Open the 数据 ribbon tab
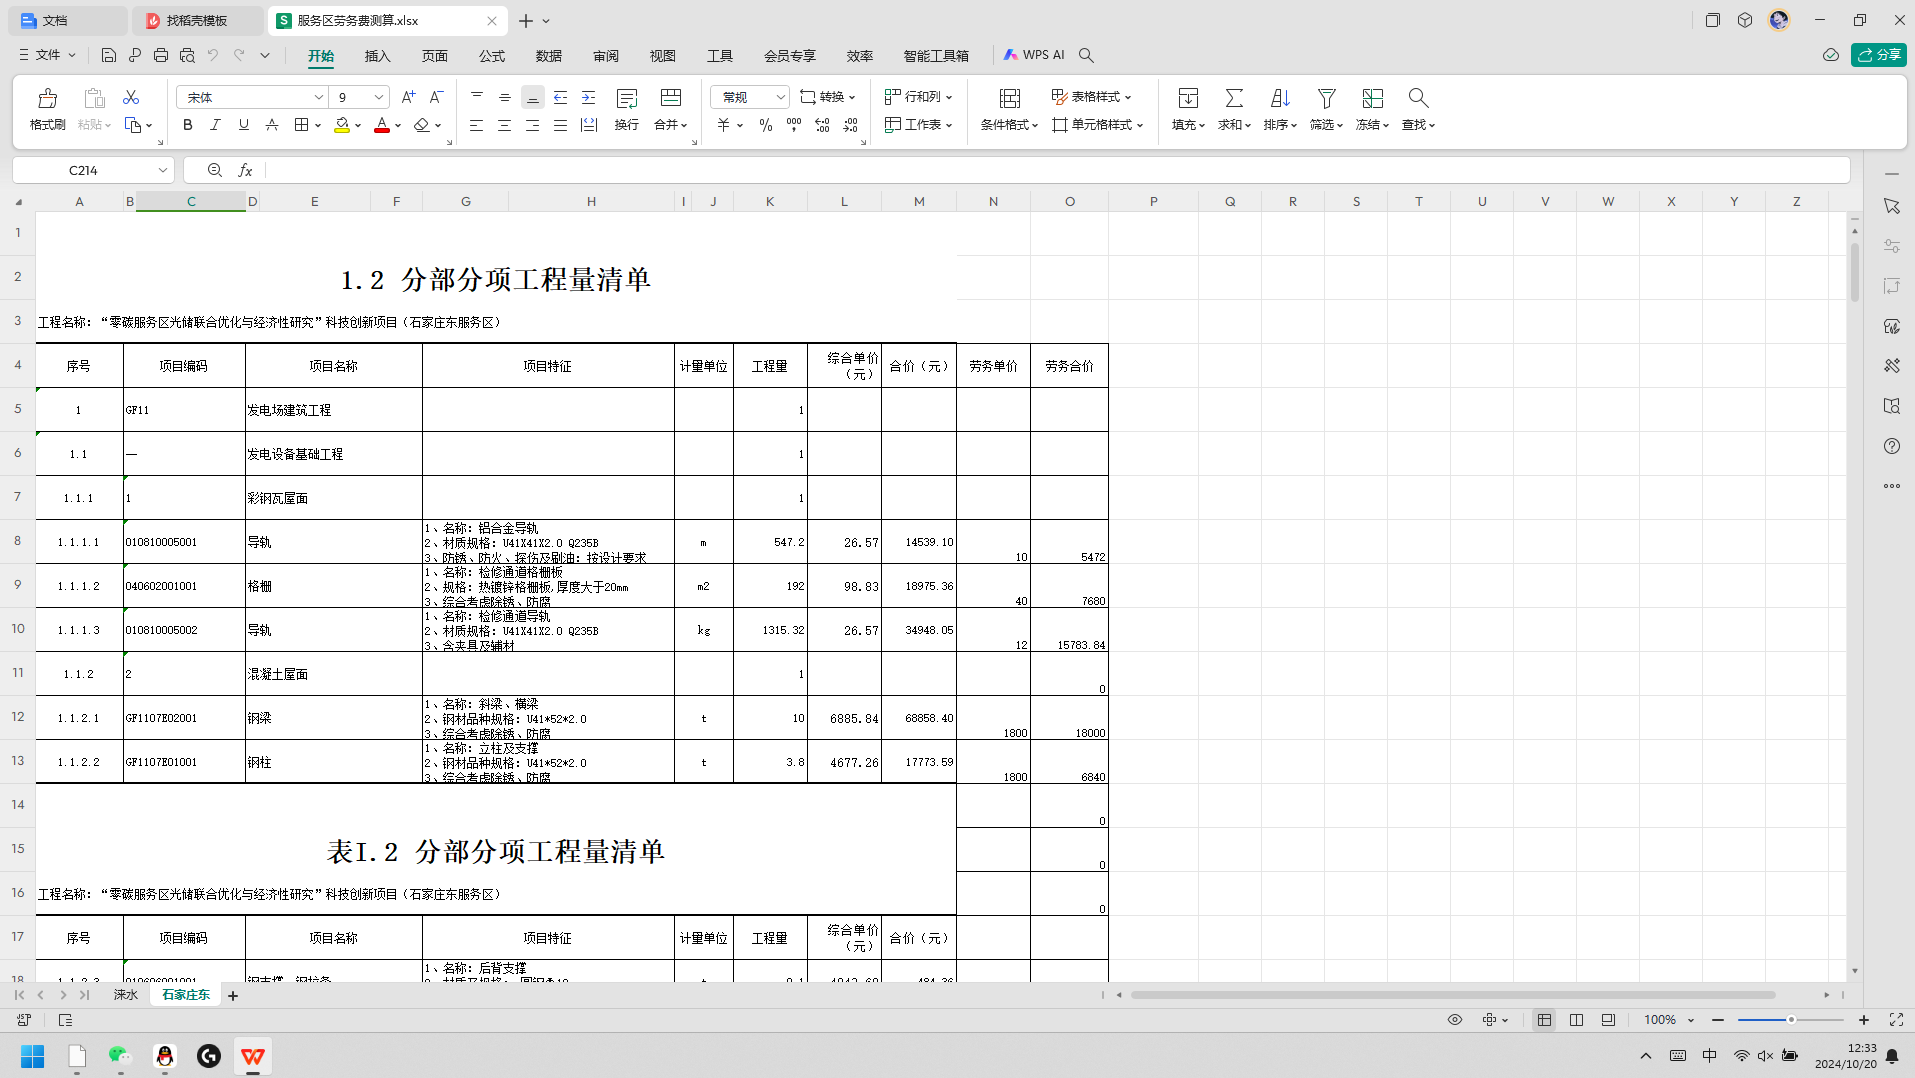 coord(548,56)
